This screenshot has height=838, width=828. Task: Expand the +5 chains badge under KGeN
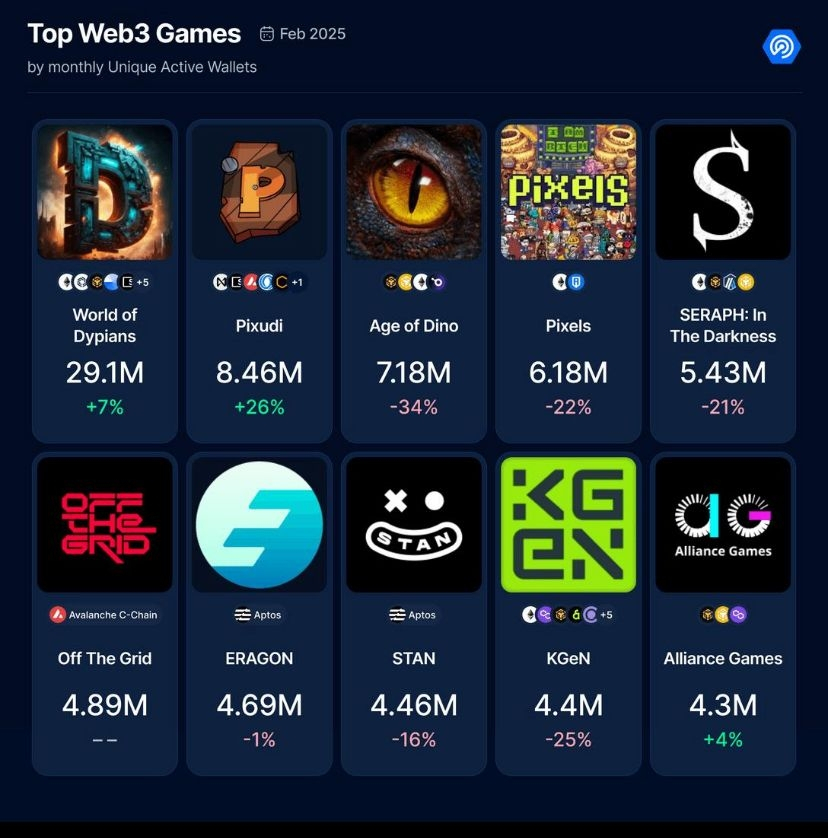tap(606, 615)
